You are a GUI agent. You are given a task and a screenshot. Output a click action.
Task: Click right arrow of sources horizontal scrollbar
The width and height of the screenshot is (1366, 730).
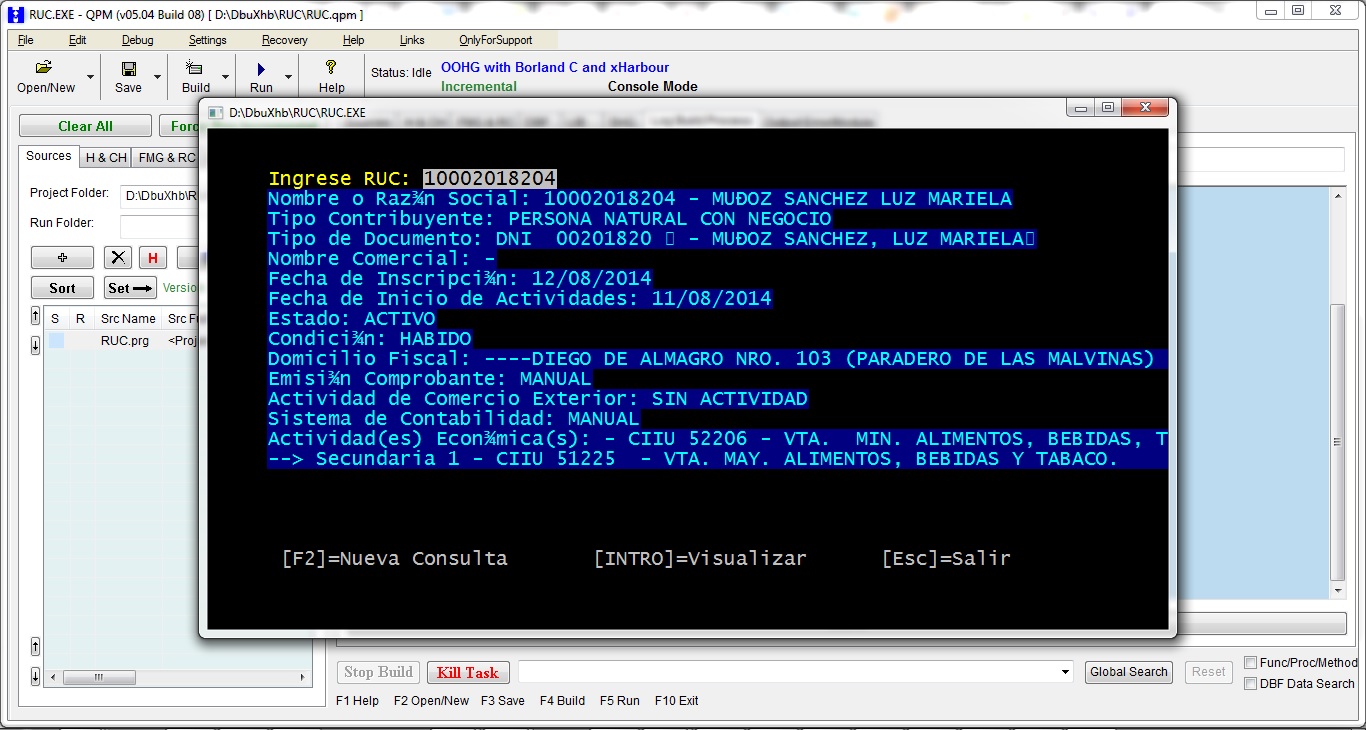(x=303, y=677)
